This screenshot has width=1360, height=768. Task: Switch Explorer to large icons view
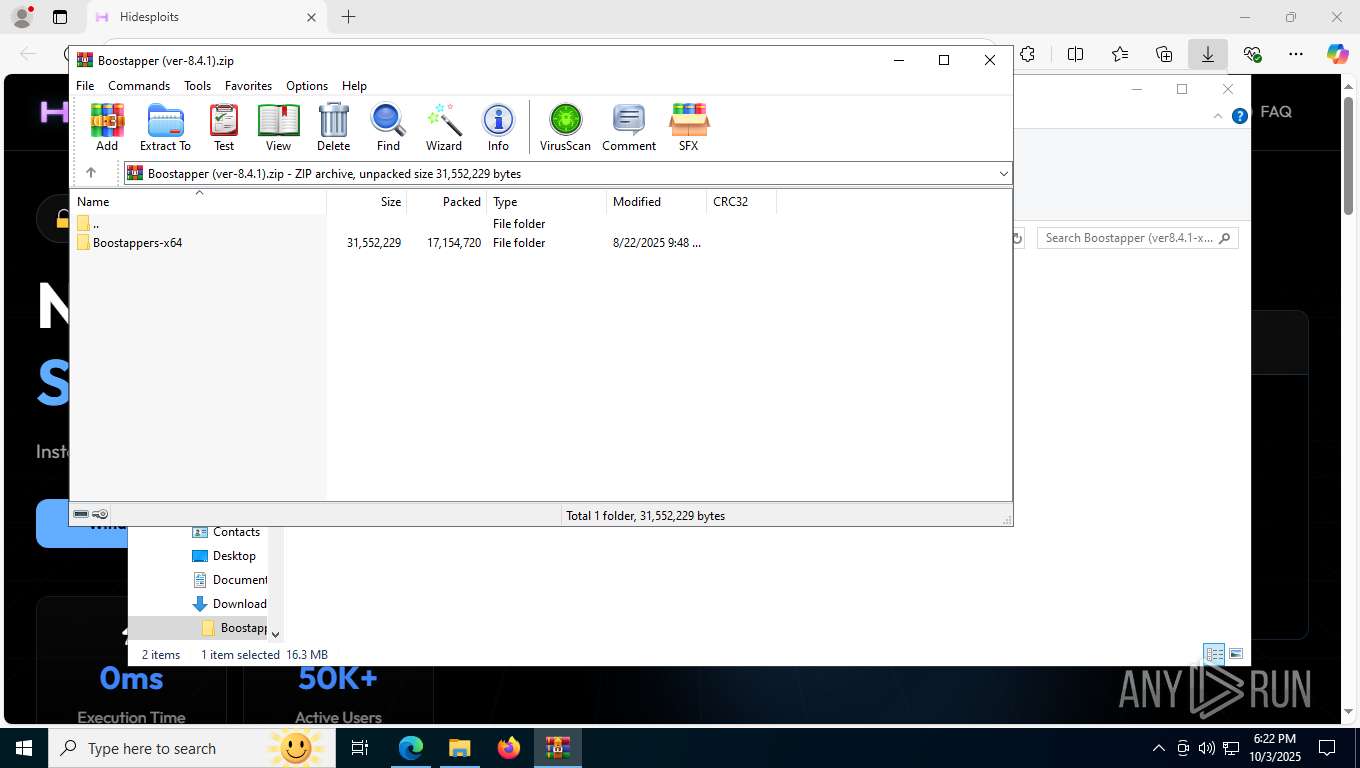(1236, 654)
